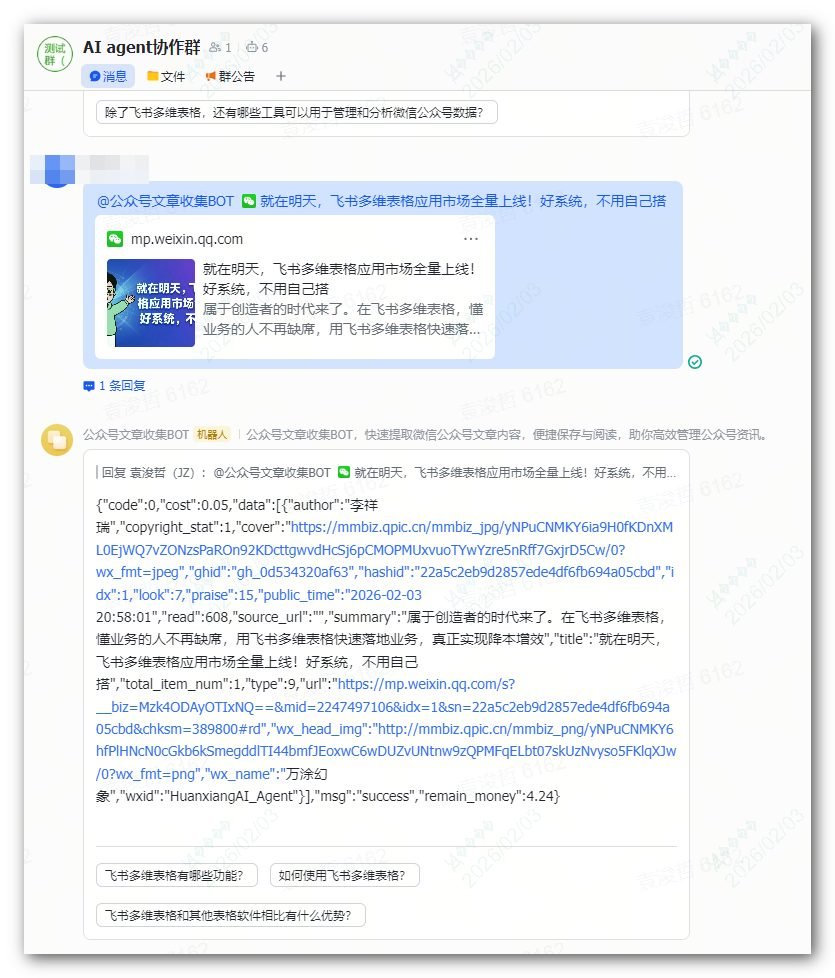Click article card title 就在明天，飞书多维表格应用市场全量上线

point(340,279)
